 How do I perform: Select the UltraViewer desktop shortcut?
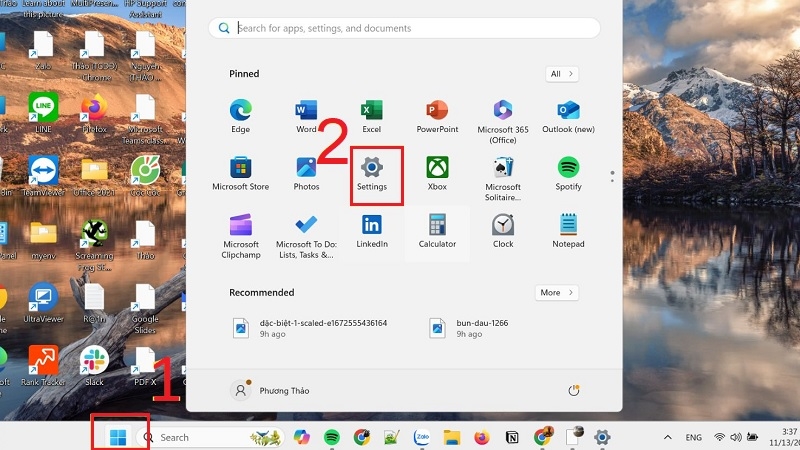[43, 303]
